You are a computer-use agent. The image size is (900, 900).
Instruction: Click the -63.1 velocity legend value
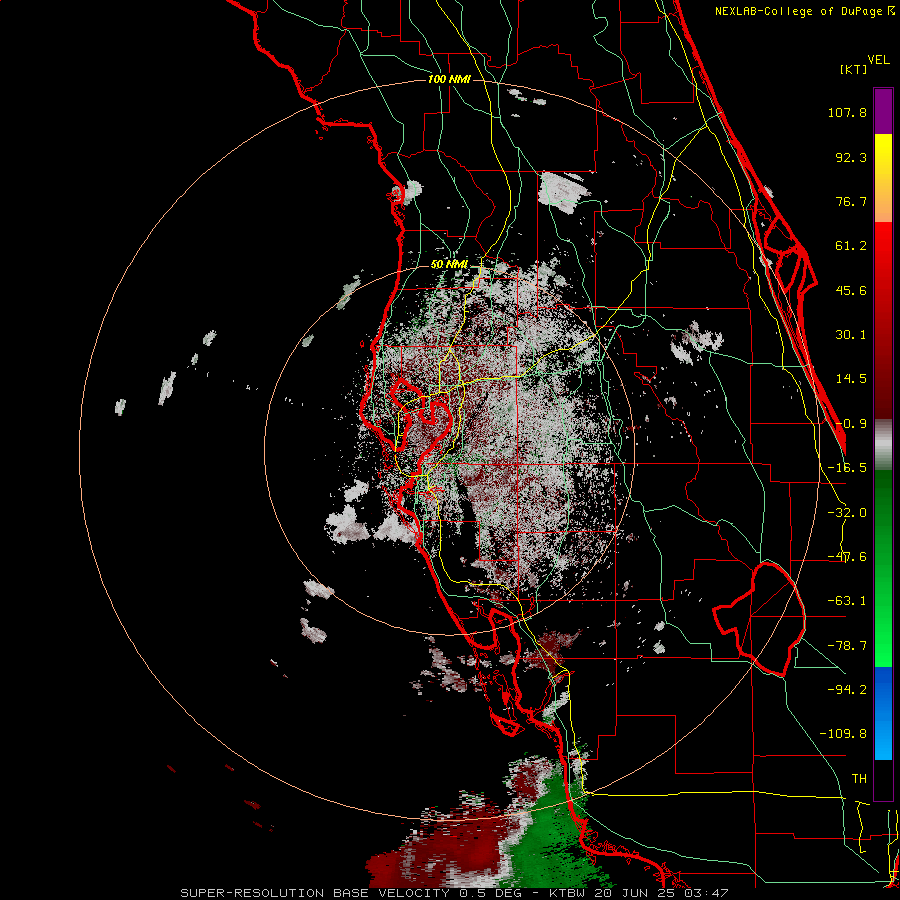[847, 601]
